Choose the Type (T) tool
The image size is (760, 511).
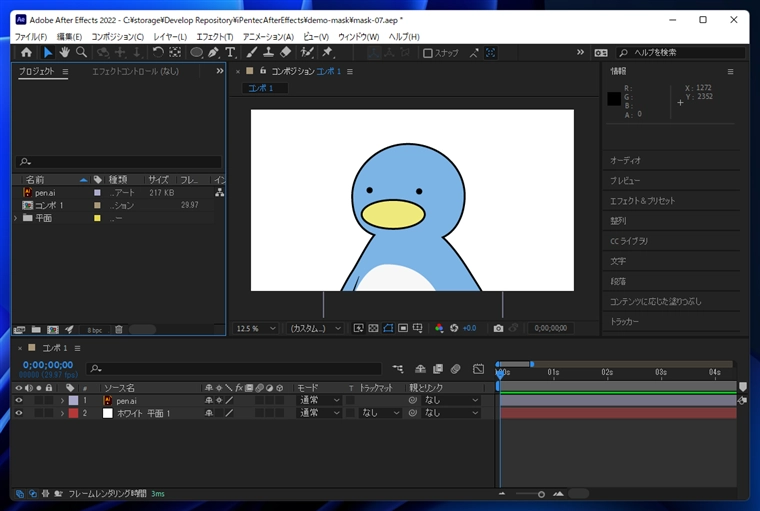click(x=230, y=52)
